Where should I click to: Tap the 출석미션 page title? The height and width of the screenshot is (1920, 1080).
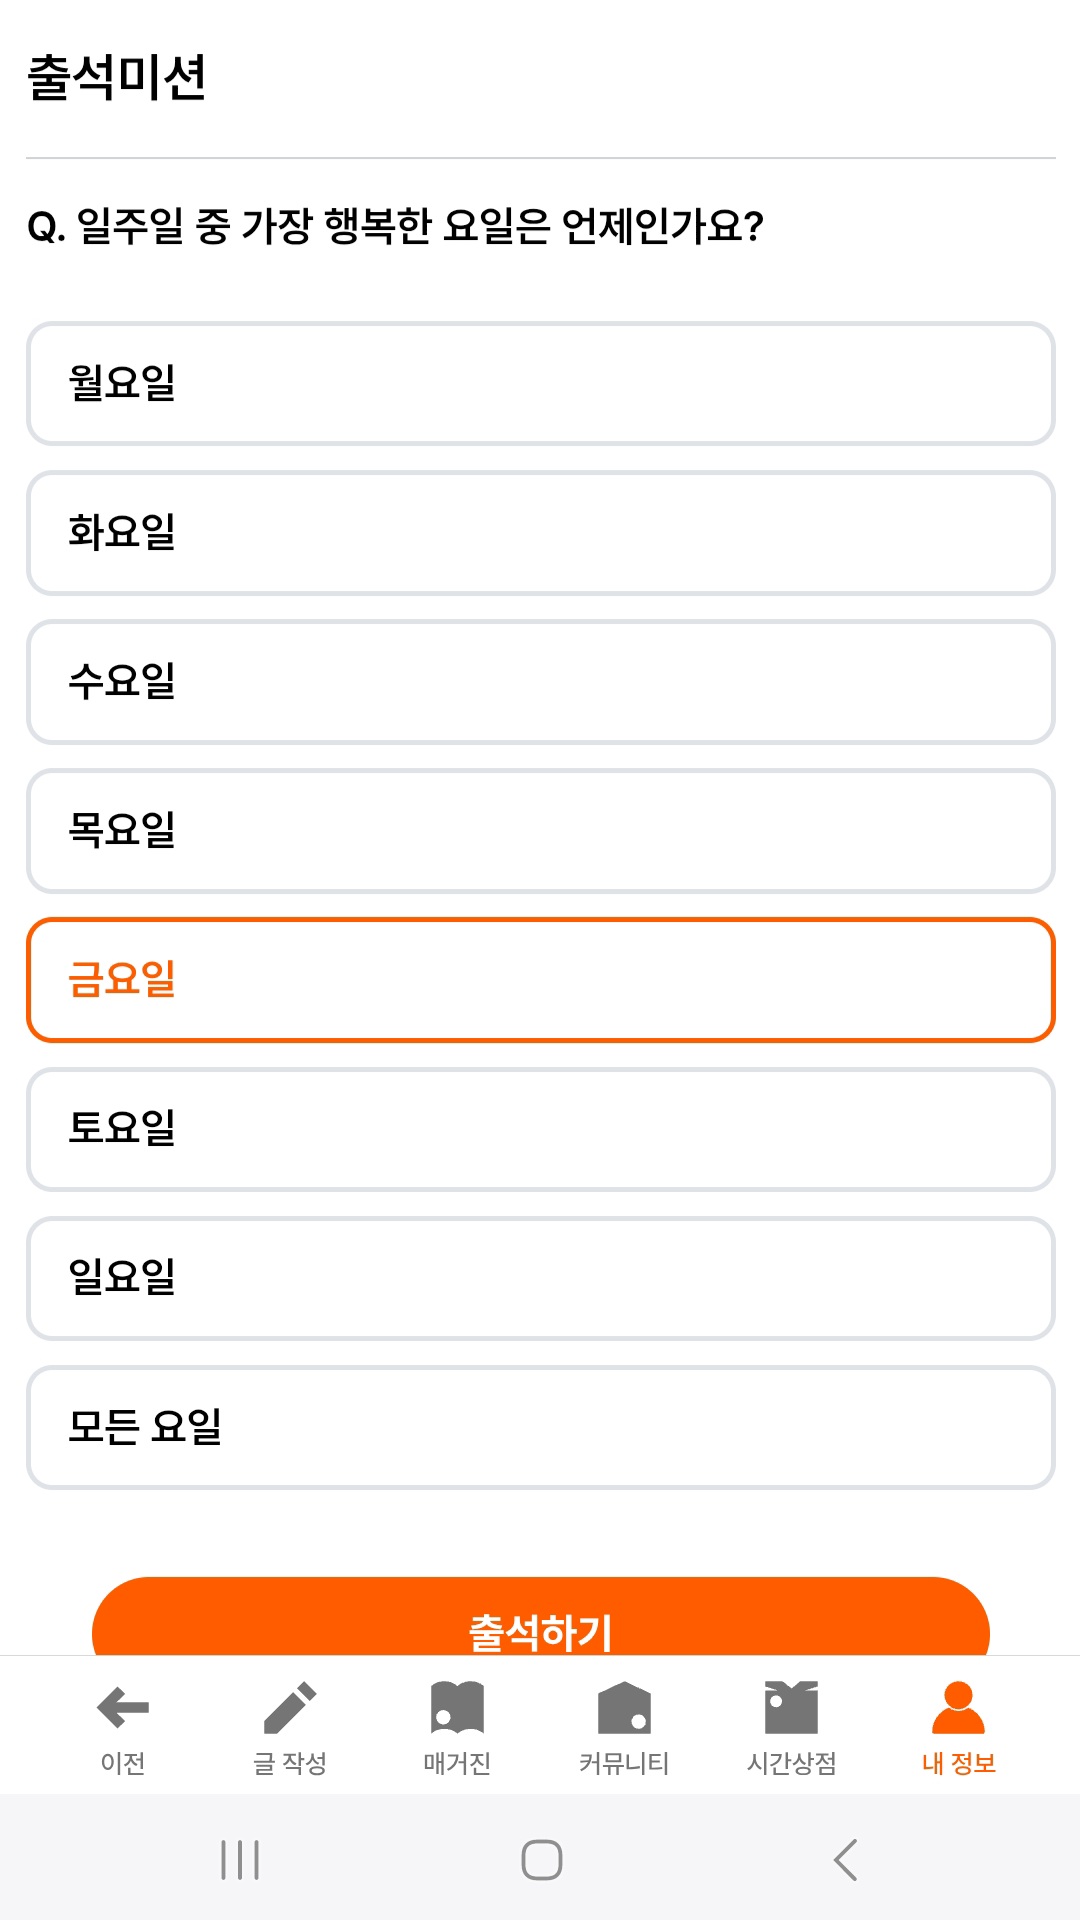coord(116,77)
